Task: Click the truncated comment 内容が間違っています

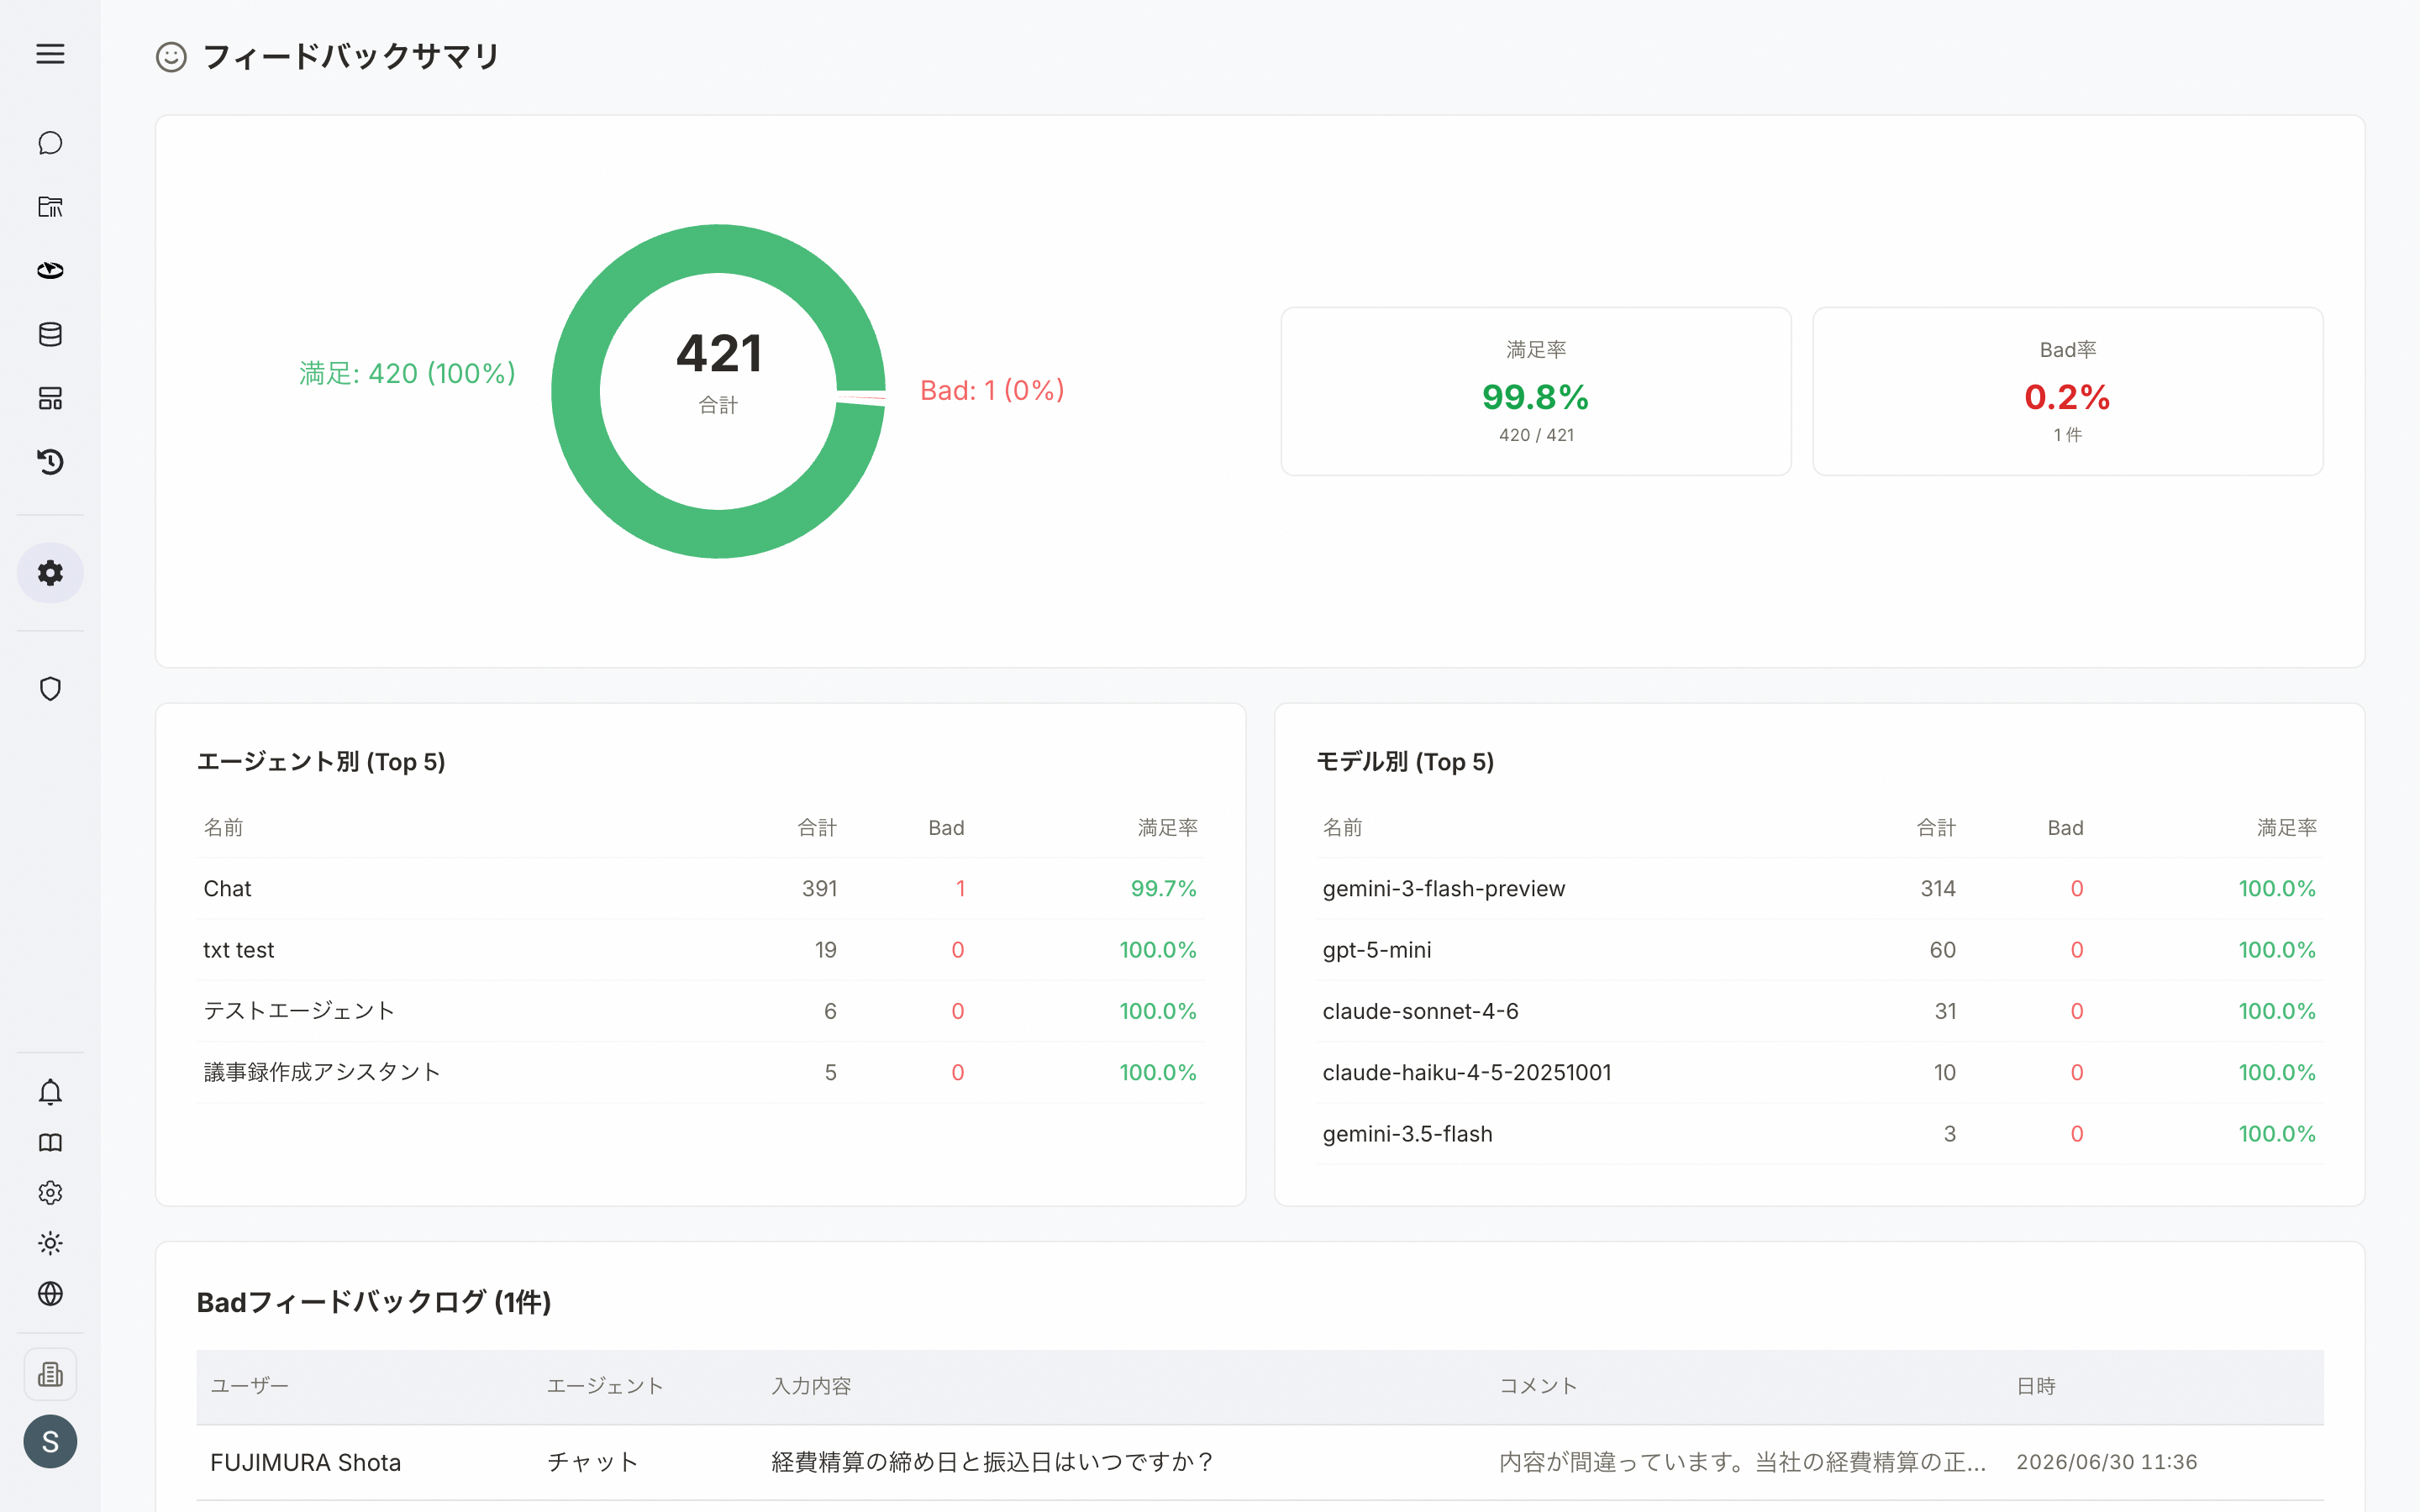Action: [1742, 1462]
